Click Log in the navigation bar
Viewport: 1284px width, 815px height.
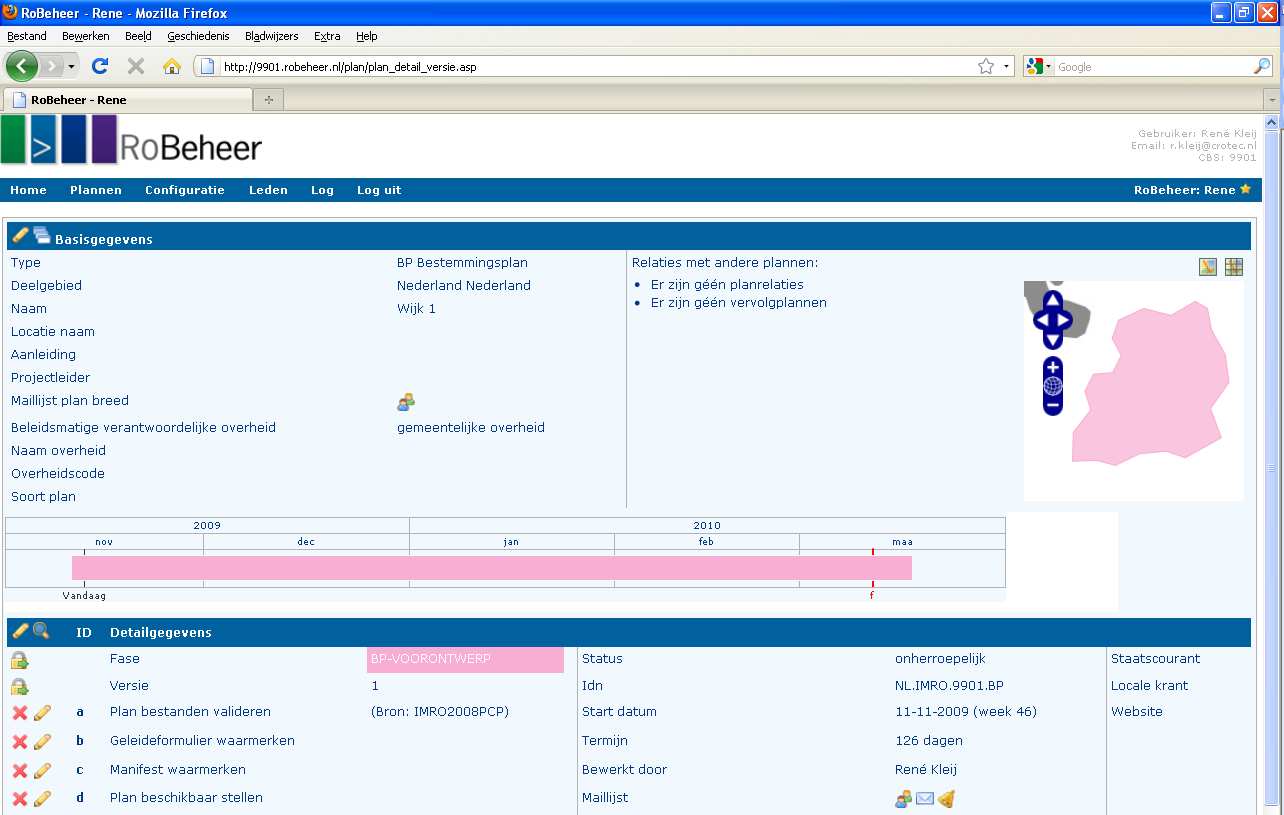coord(322,190)
